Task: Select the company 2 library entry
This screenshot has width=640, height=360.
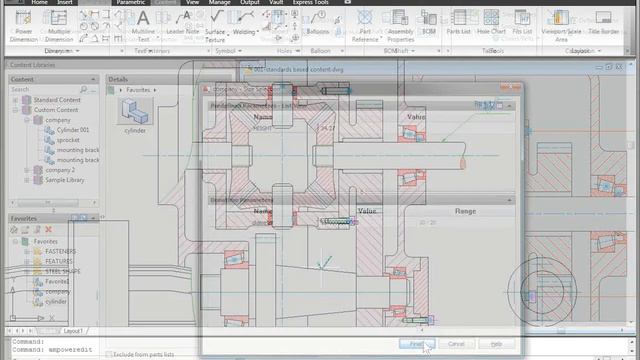Action: click(60, 170)
